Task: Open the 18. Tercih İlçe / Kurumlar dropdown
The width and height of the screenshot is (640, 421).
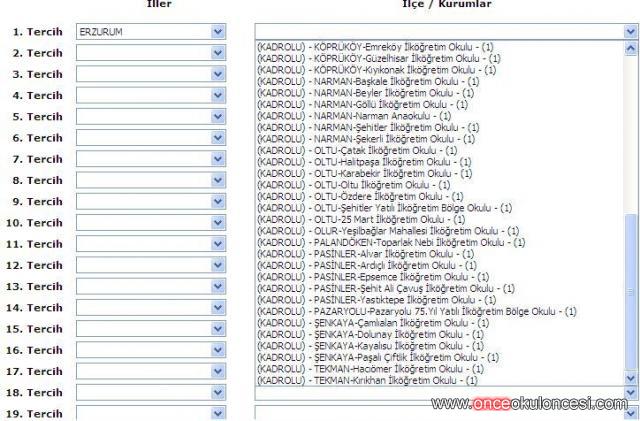Action: (631, 393)
